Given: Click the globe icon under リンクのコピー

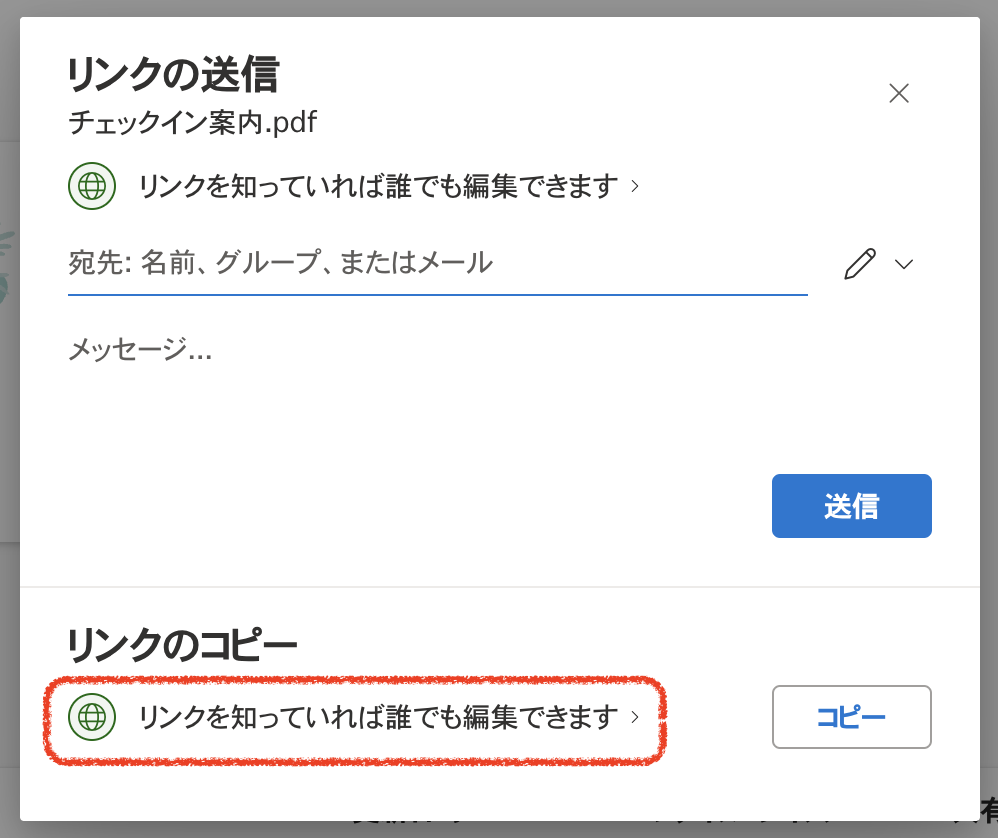Looking at the screenshot, I should click(92, 716).
